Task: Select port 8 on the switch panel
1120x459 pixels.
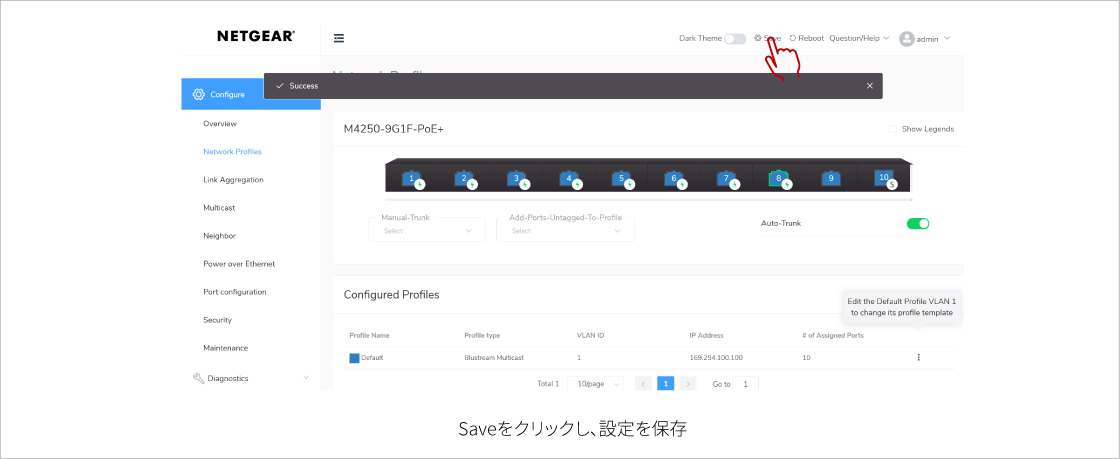Action: tap(777, 178)
